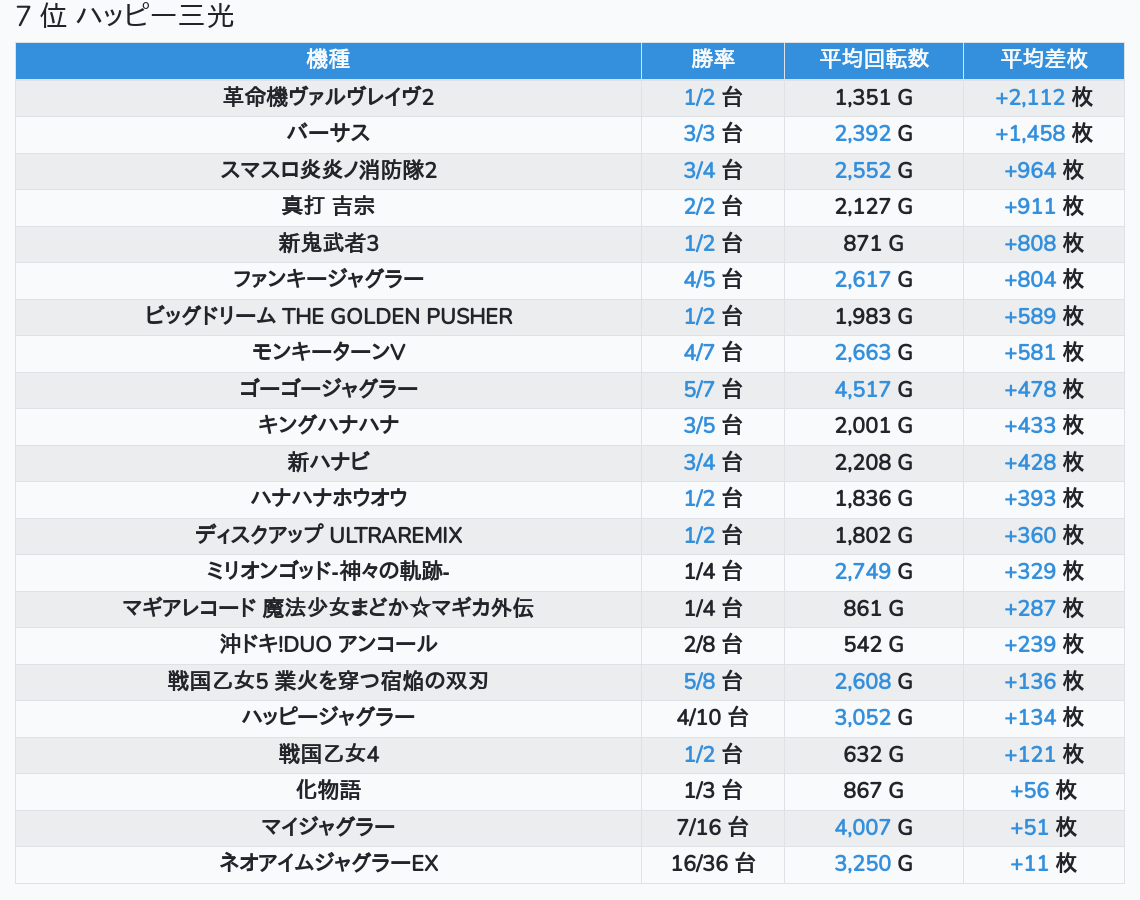Select the バーサス machine name
Viewport: 1140px width, 900px height.
328,134
